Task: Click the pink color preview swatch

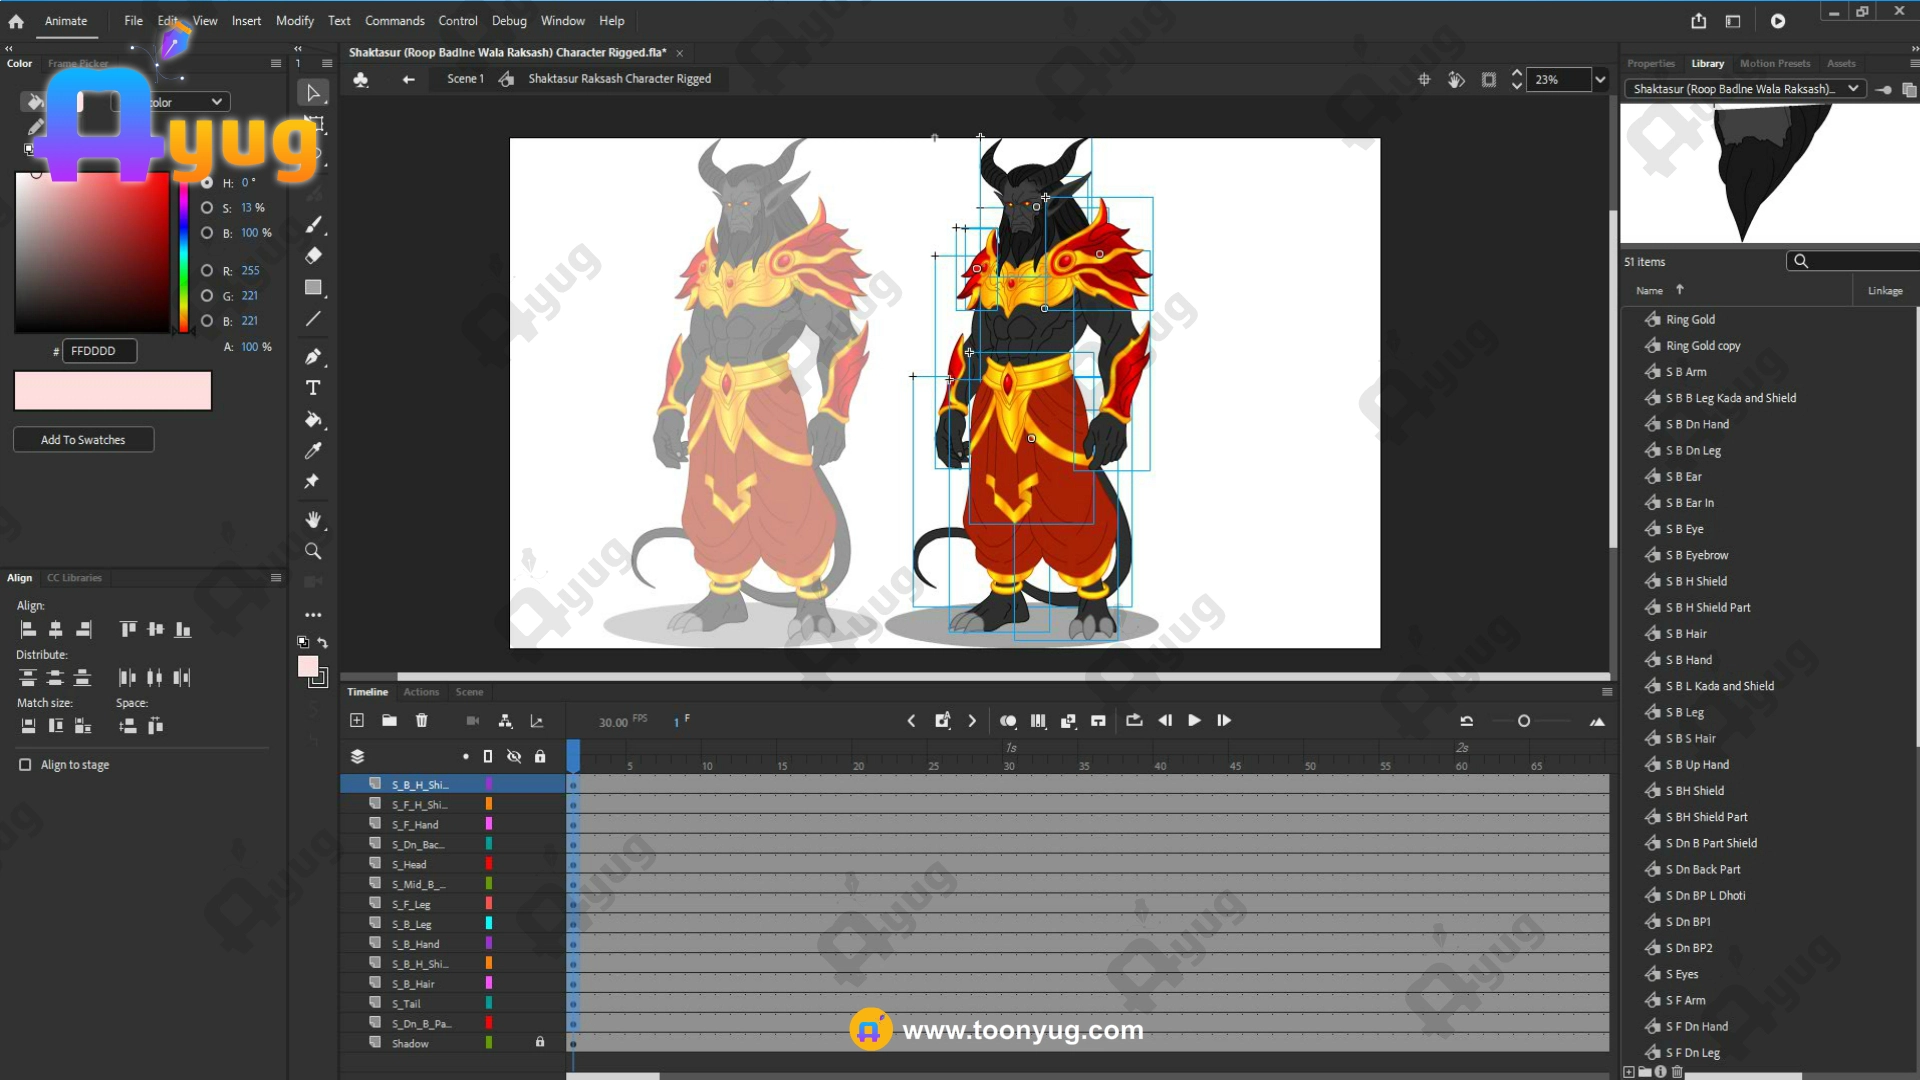Action: [x=113, y=391]
